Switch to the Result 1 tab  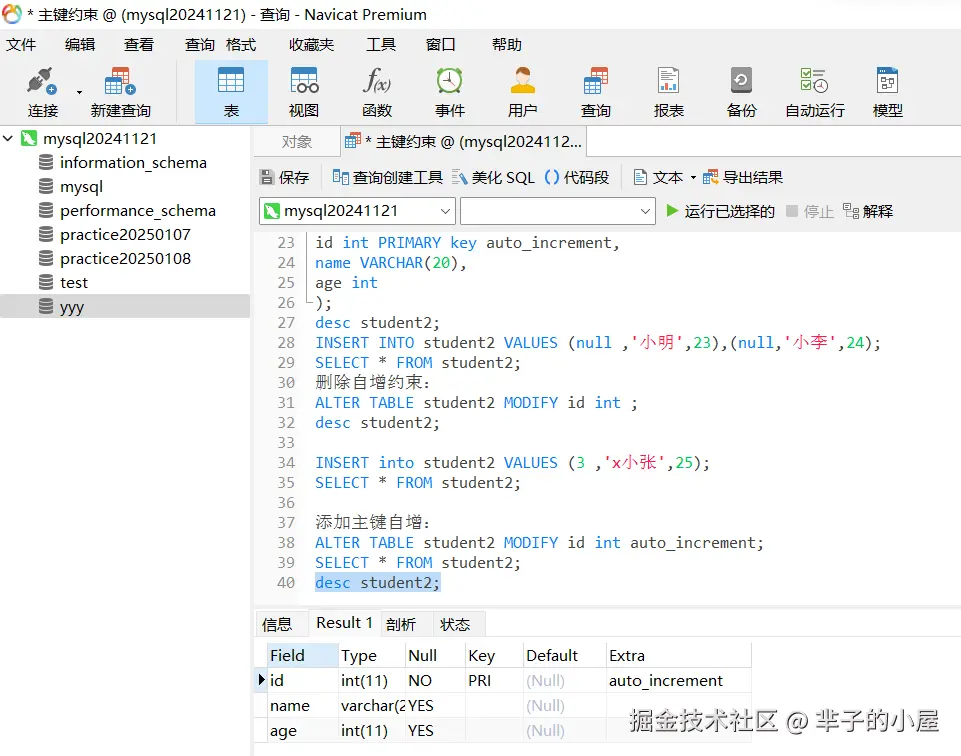click(x=344, y=623)
